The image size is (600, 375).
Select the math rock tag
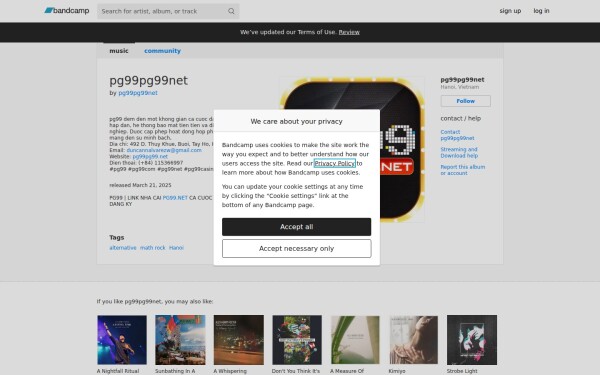(x=152, y=248)
